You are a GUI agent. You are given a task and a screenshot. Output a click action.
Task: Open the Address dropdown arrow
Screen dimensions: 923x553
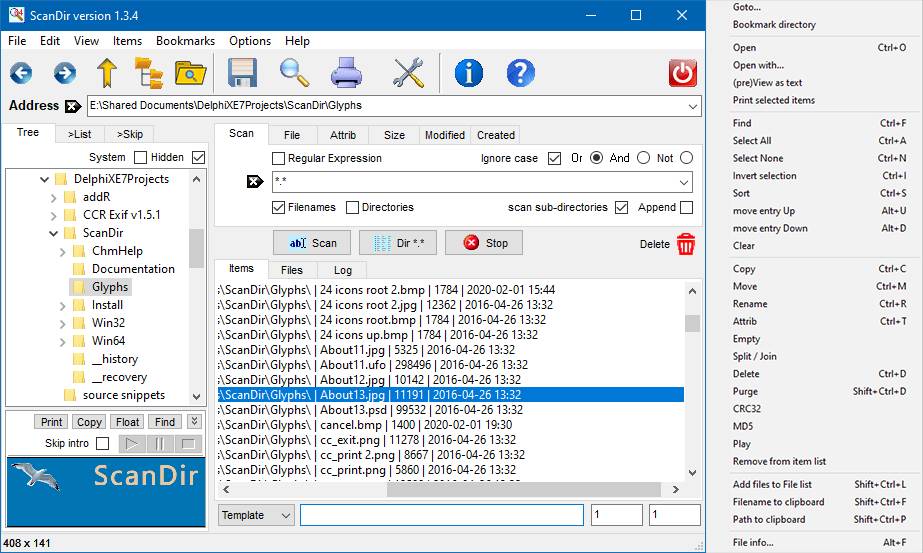pyautogui.click(x=693, y=107)
